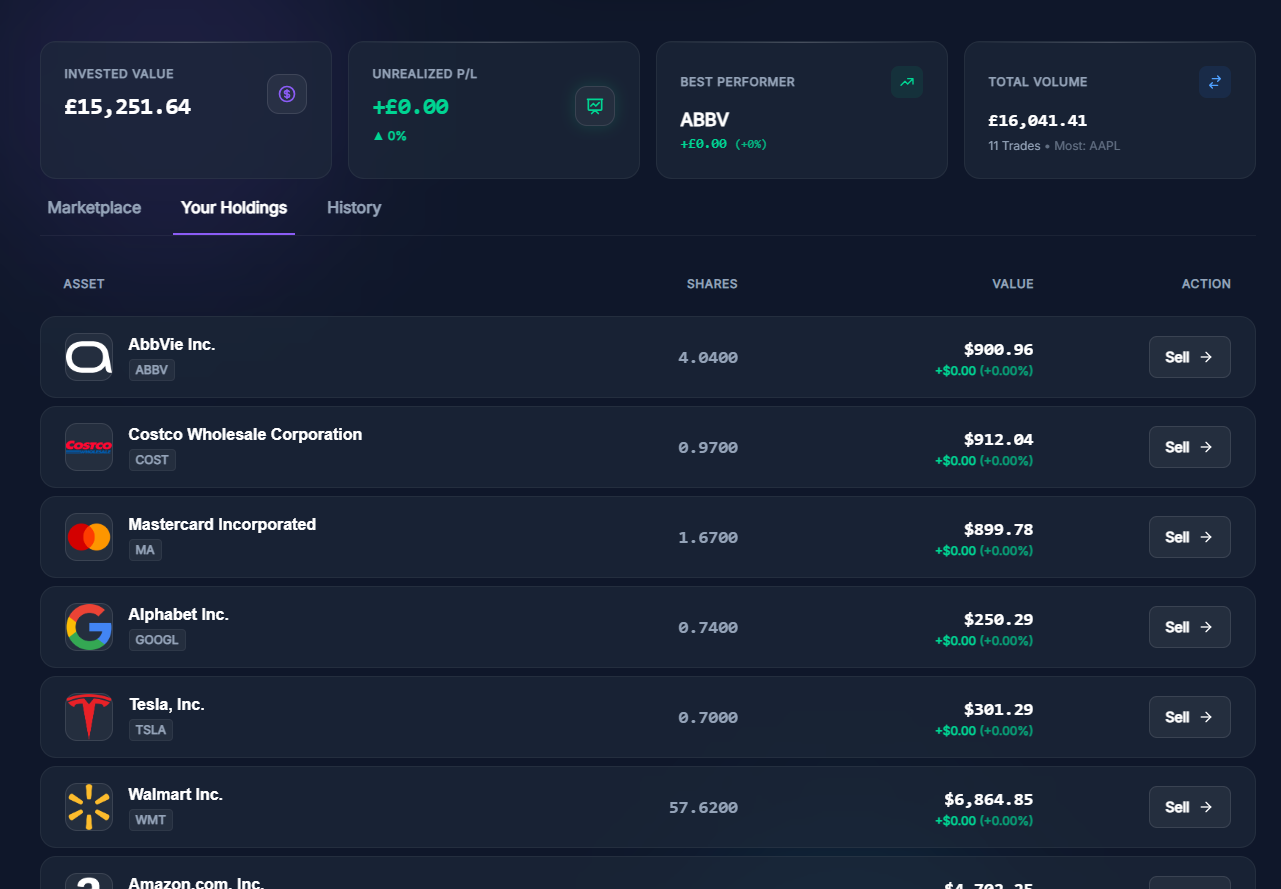Select the Your Holdings tab
The width and height of the screenshot is (1281, 889).
(233, 208)
